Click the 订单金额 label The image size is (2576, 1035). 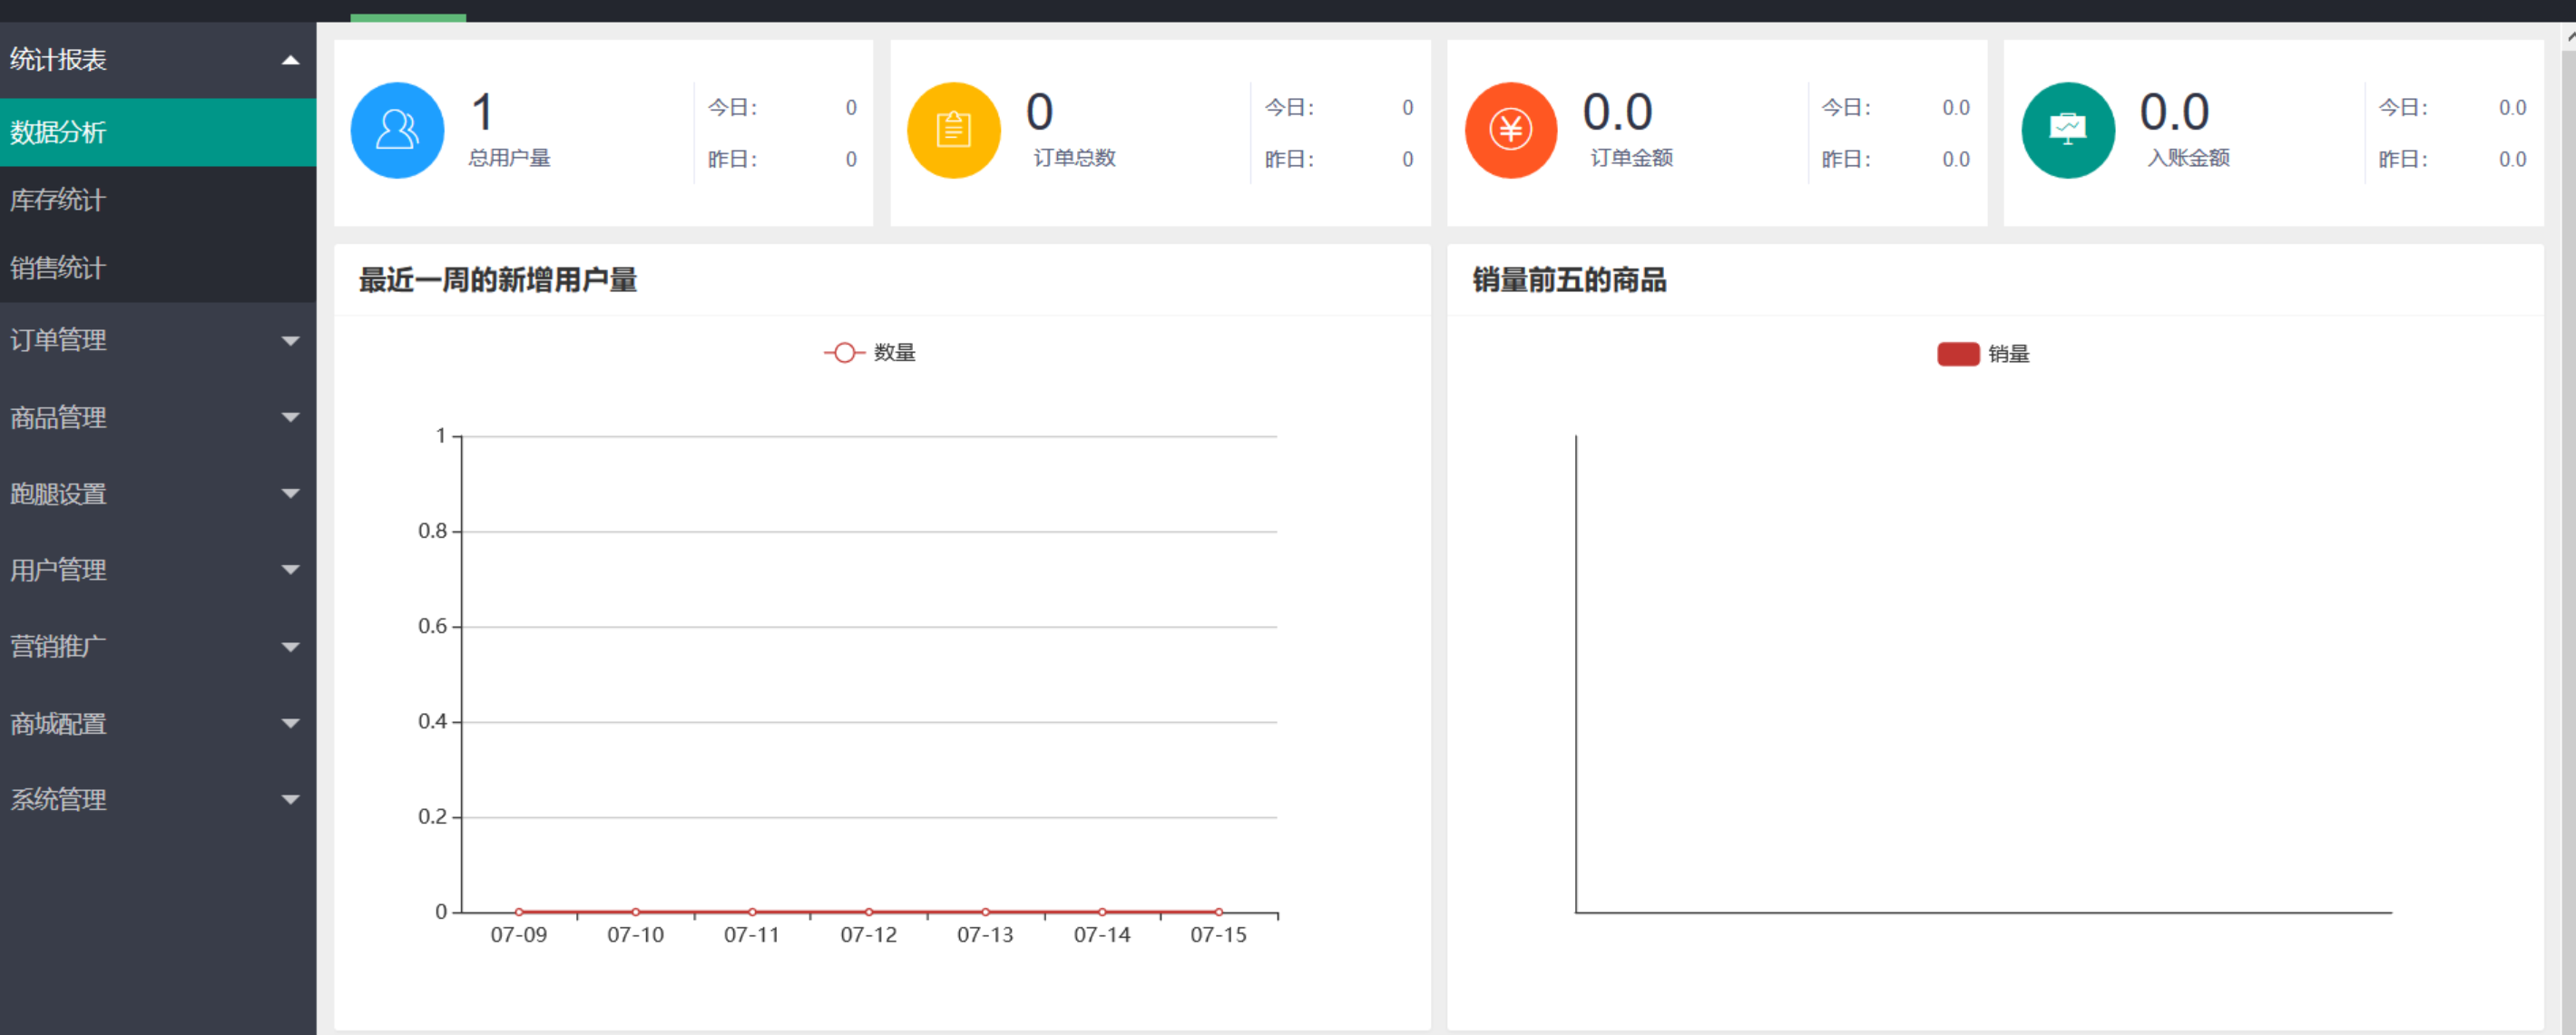1631,158
